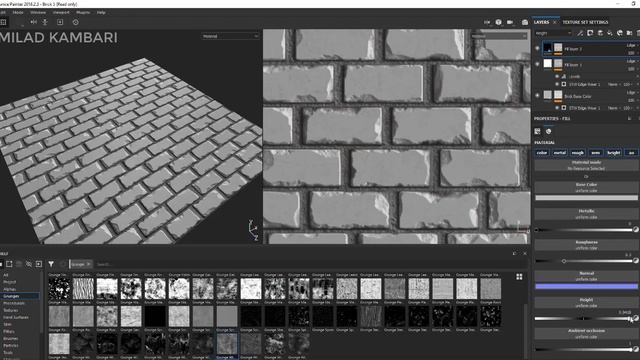This screenshot has height=360, width=640.
Task: Hide the Brick Base Color layer
Action: 537,96
